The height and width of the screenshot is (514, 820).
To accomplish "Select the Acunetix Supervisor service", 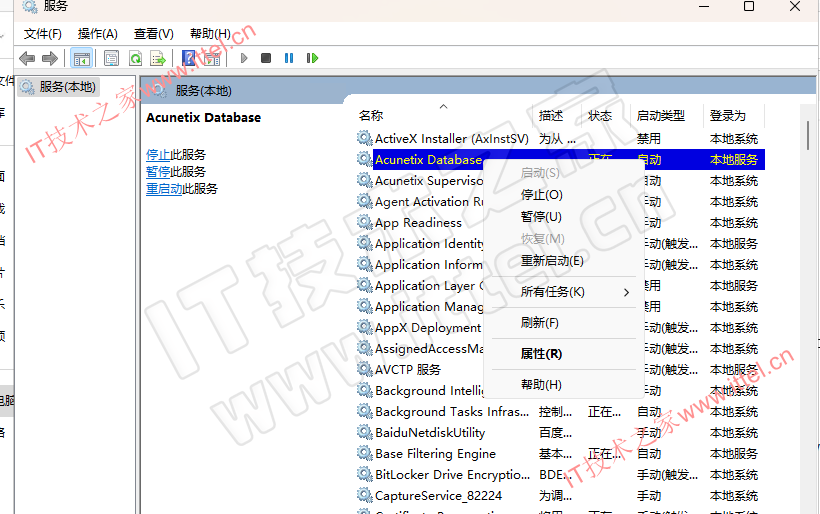I will pos(429,181).
